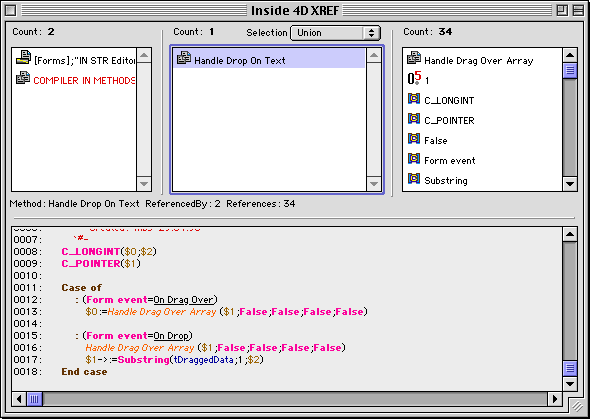Click the zoom box in title bar
The width and height of the screenshot is (590, 419).
tap(562, 10)
